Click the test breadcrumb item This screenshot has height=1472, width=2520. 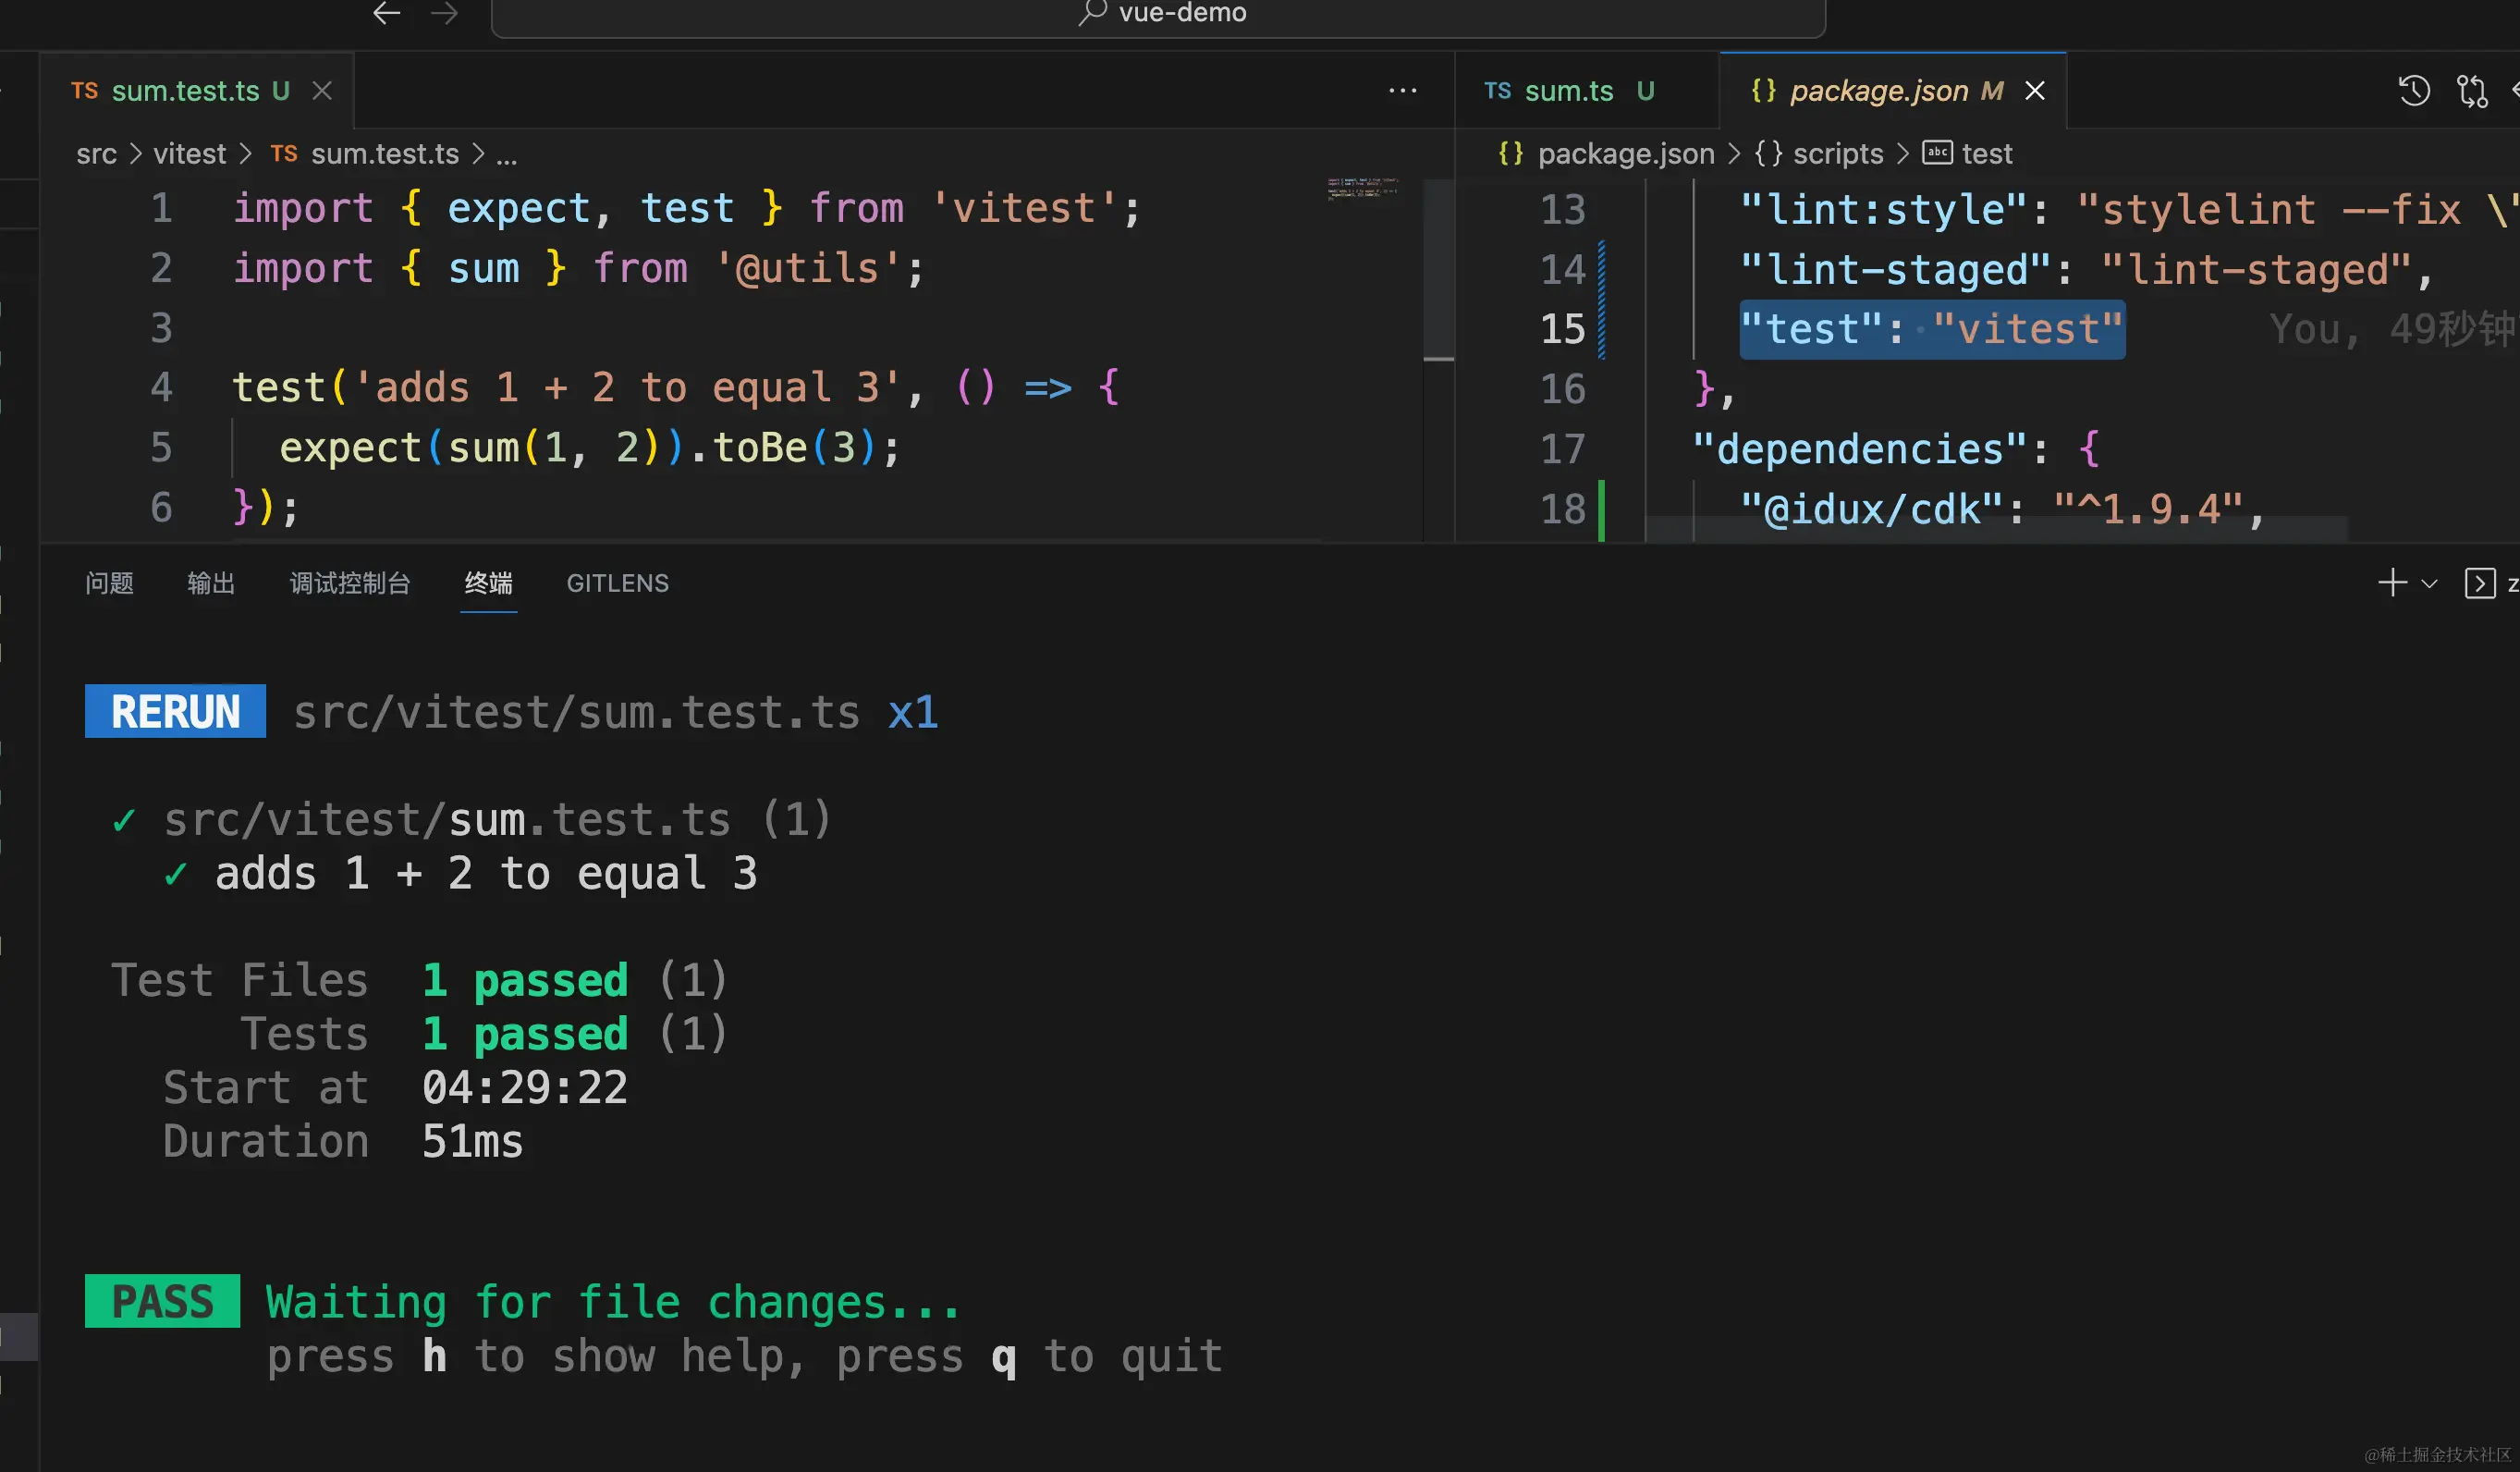click(x=1986, y=154)
